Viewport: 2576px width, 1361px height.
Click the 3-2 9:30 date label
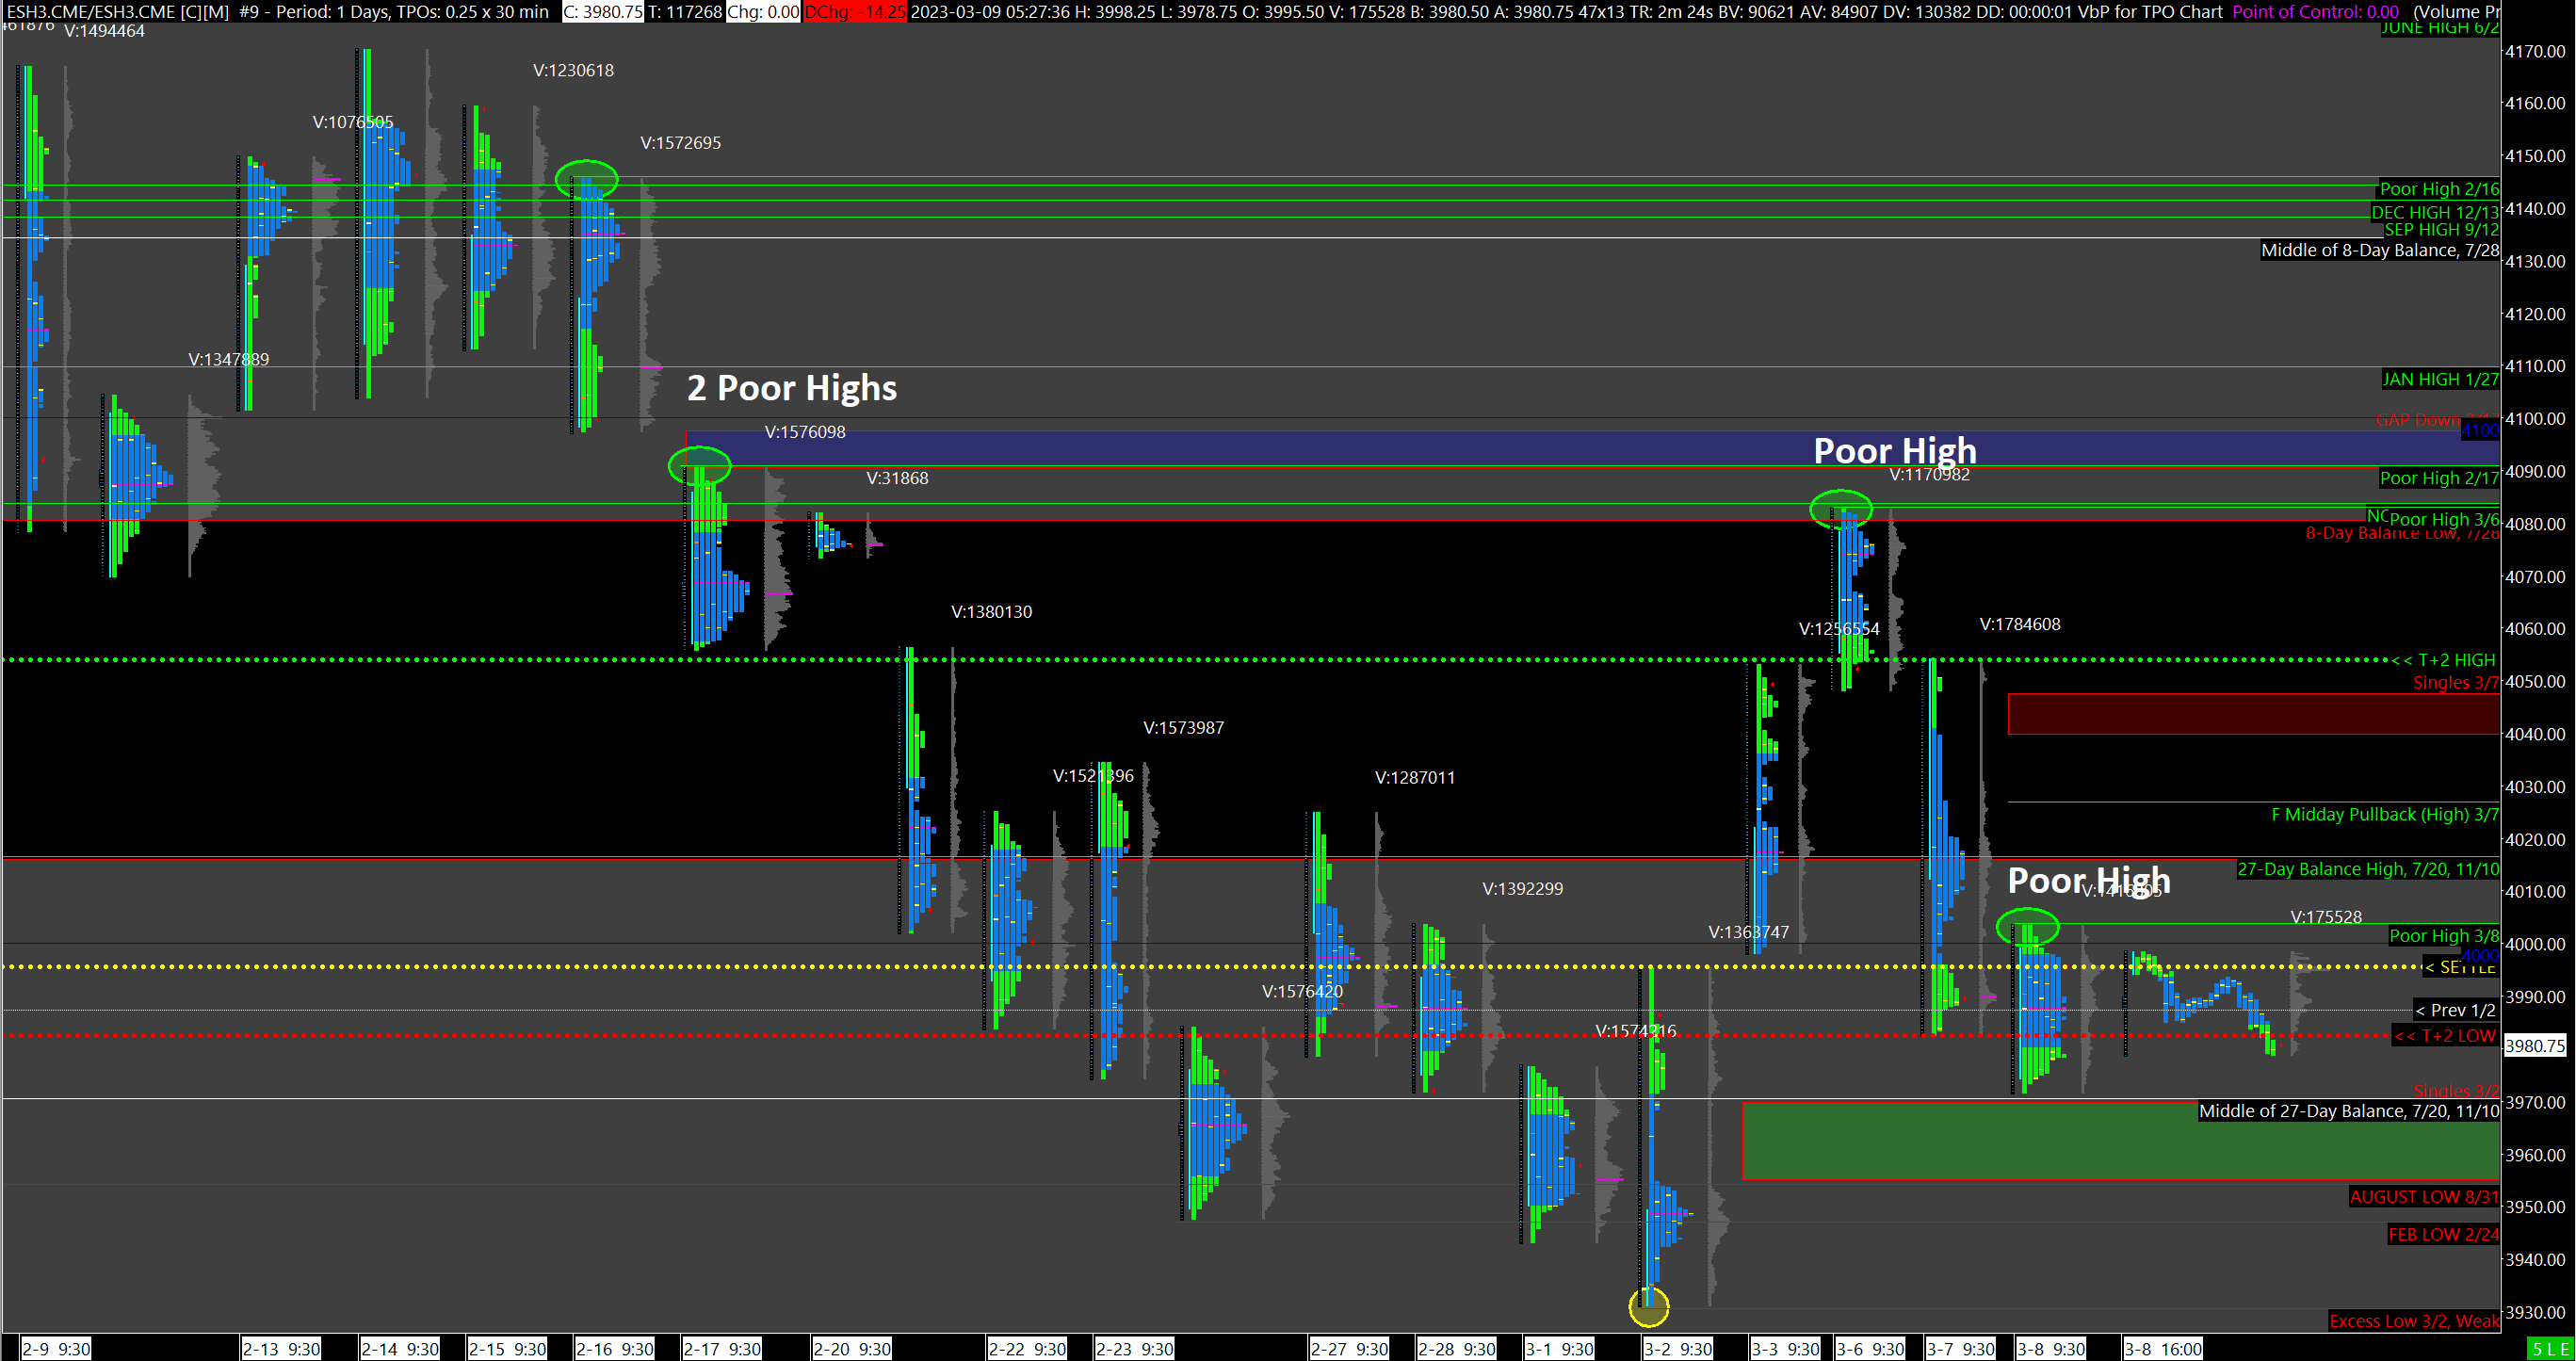tap(1678, 1349)
